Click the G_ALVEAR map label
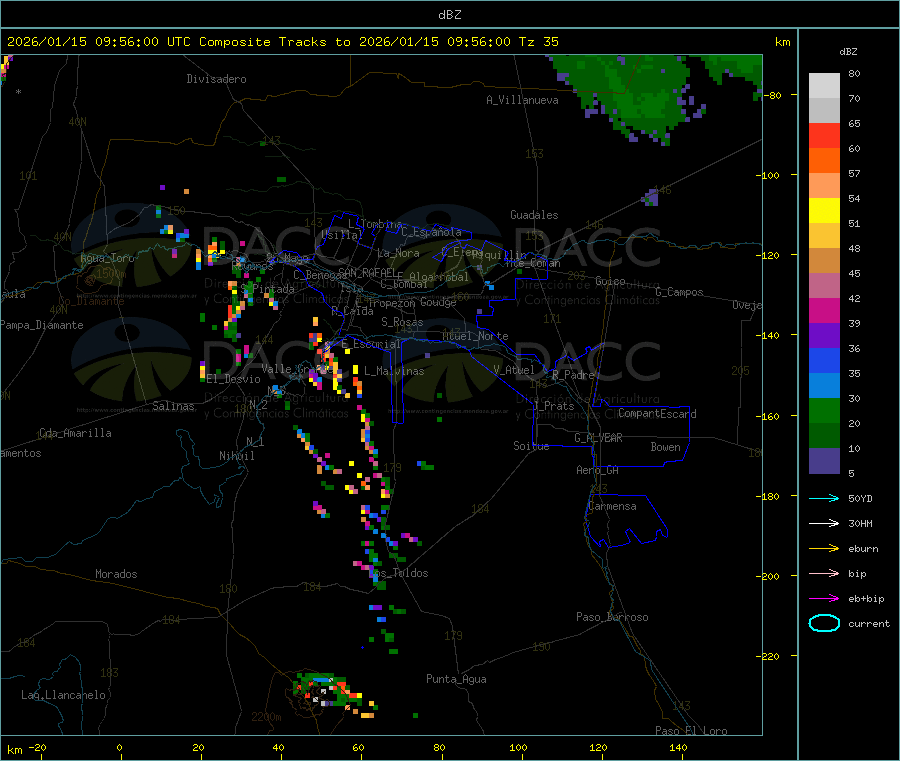Viewport: 900px width, 761px height. tap(598, 438)
